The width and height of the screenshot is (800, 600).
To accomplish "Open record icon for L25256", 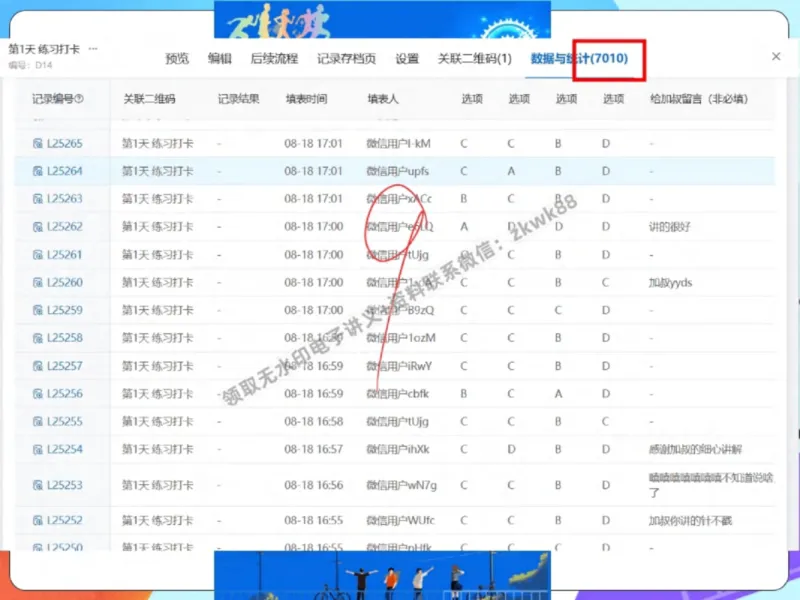I will pyautogui.click(x=38, y=393).
